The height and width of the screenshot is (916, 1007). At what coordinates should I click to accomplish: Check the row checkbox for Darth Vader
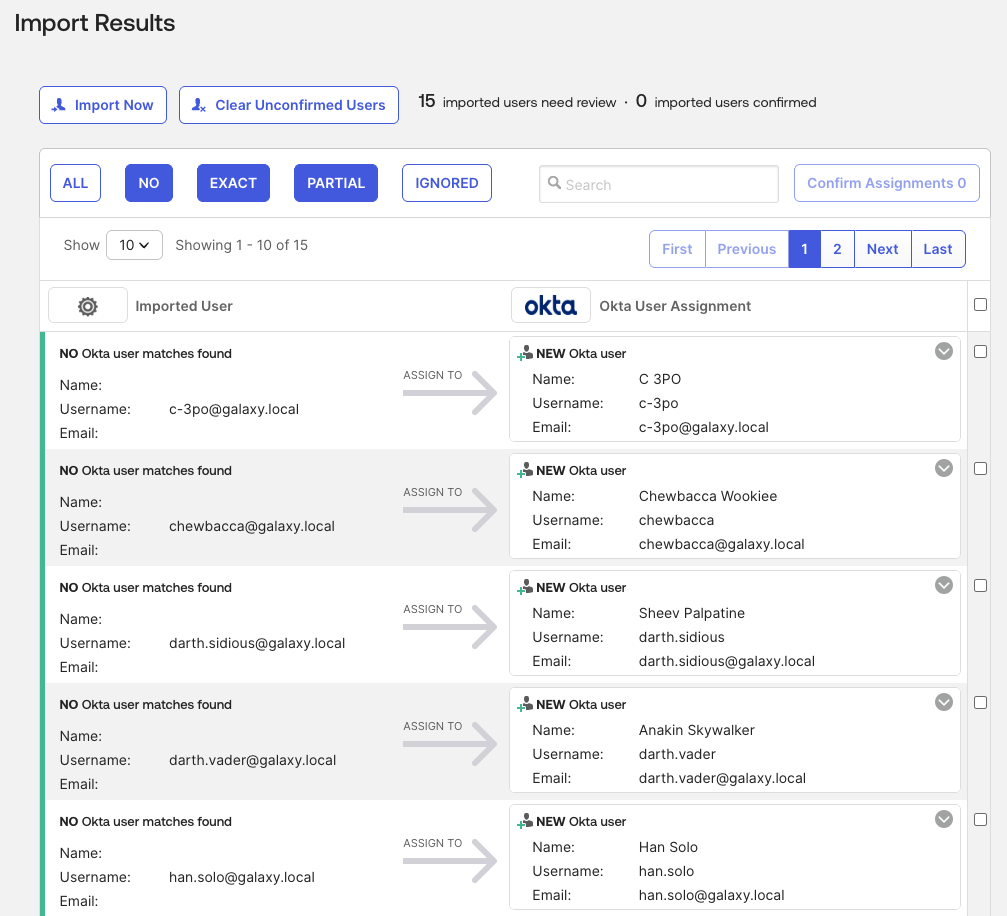pyautogui.click(x=981, y=702)
